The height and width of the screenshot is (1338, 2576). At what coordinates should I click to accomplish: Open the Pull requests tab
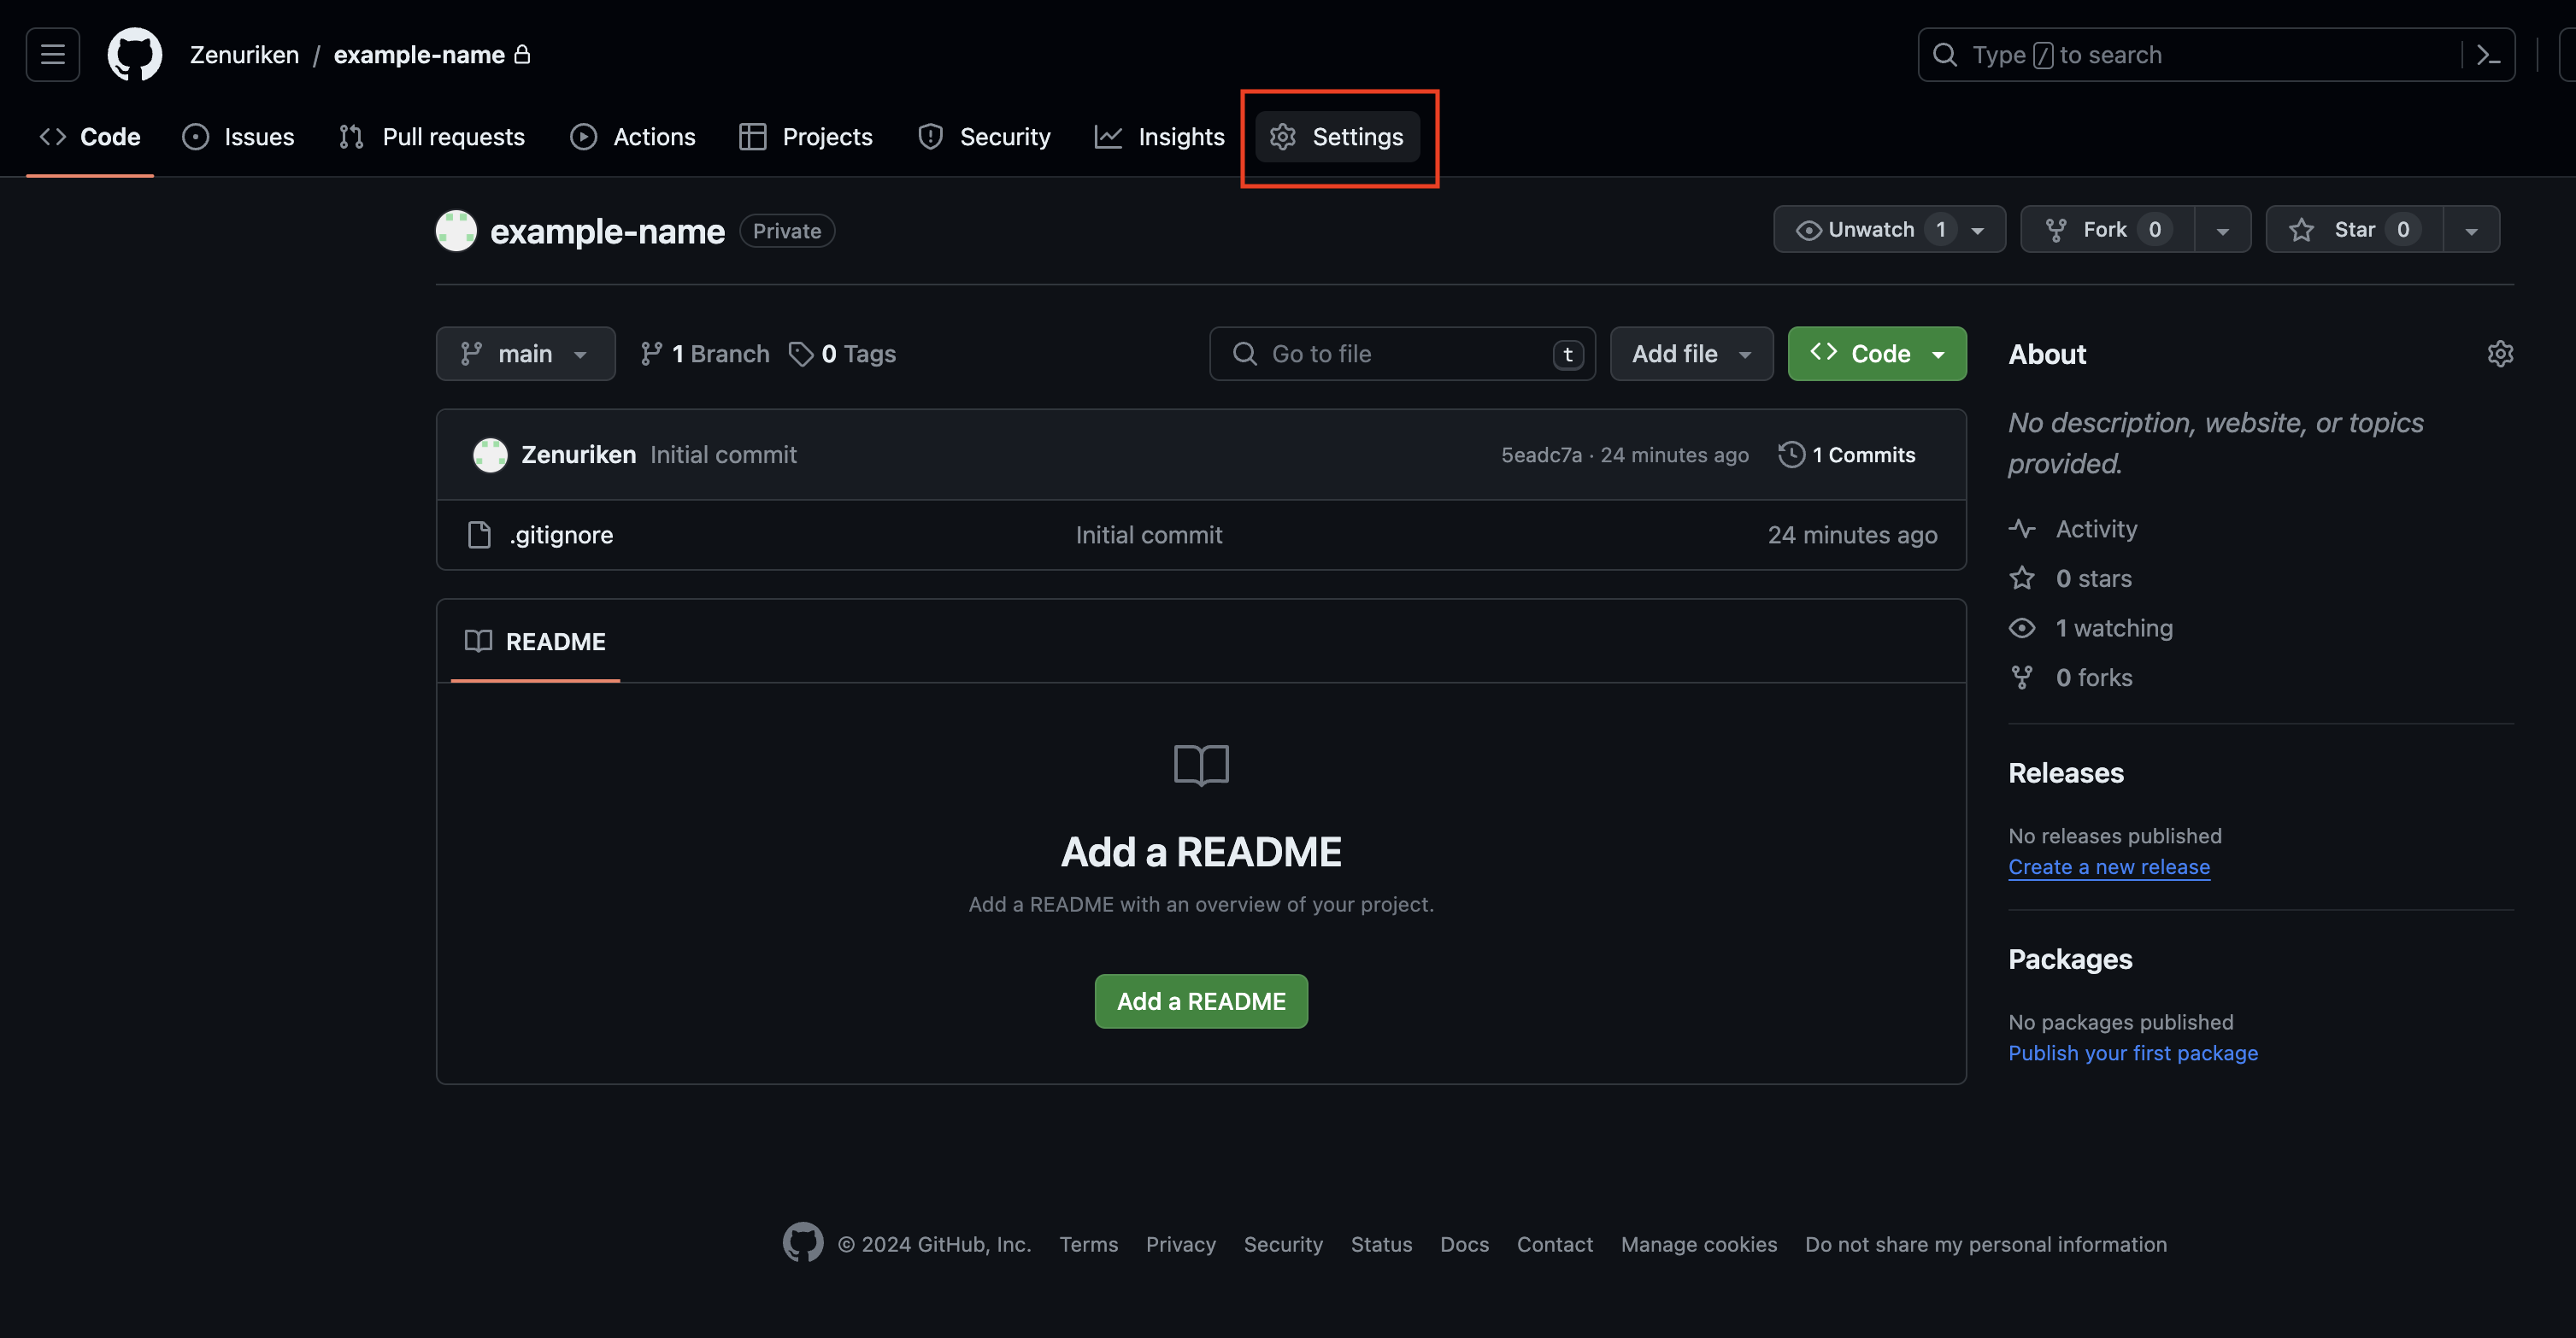[x=431, y=137]
